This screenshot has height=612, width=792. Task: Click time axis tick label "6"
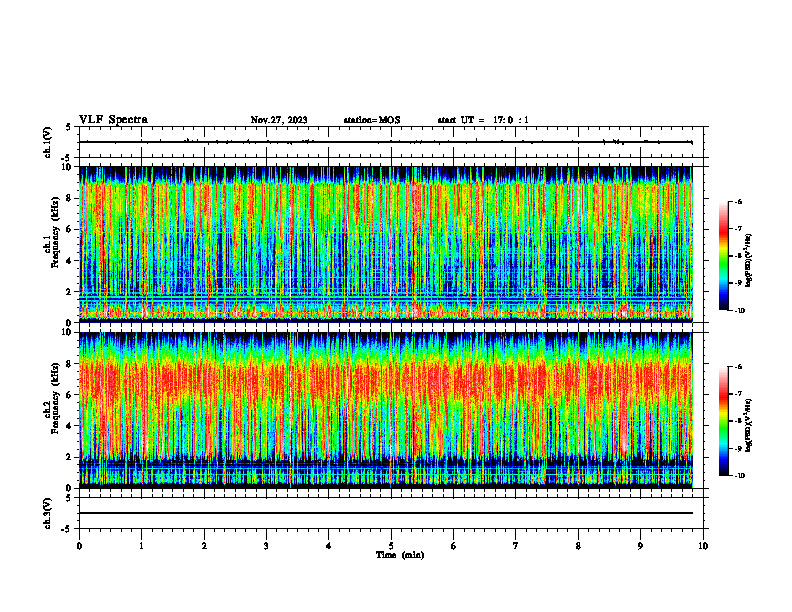454,546
